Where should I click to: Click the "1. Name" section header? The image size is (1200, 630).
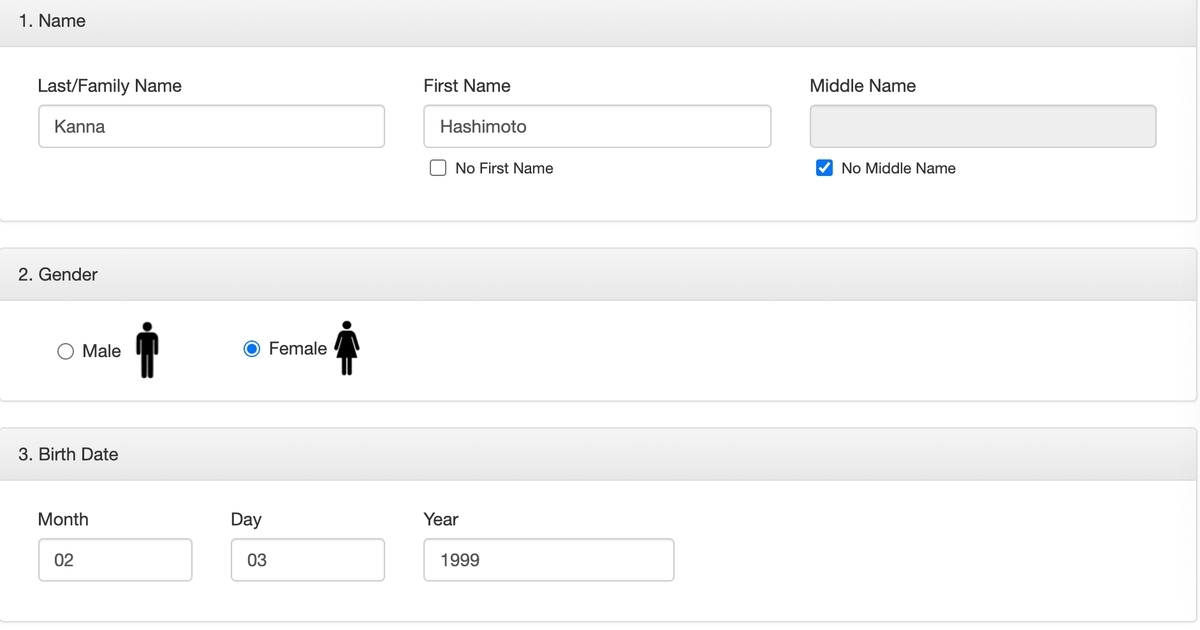coord(52,21)
